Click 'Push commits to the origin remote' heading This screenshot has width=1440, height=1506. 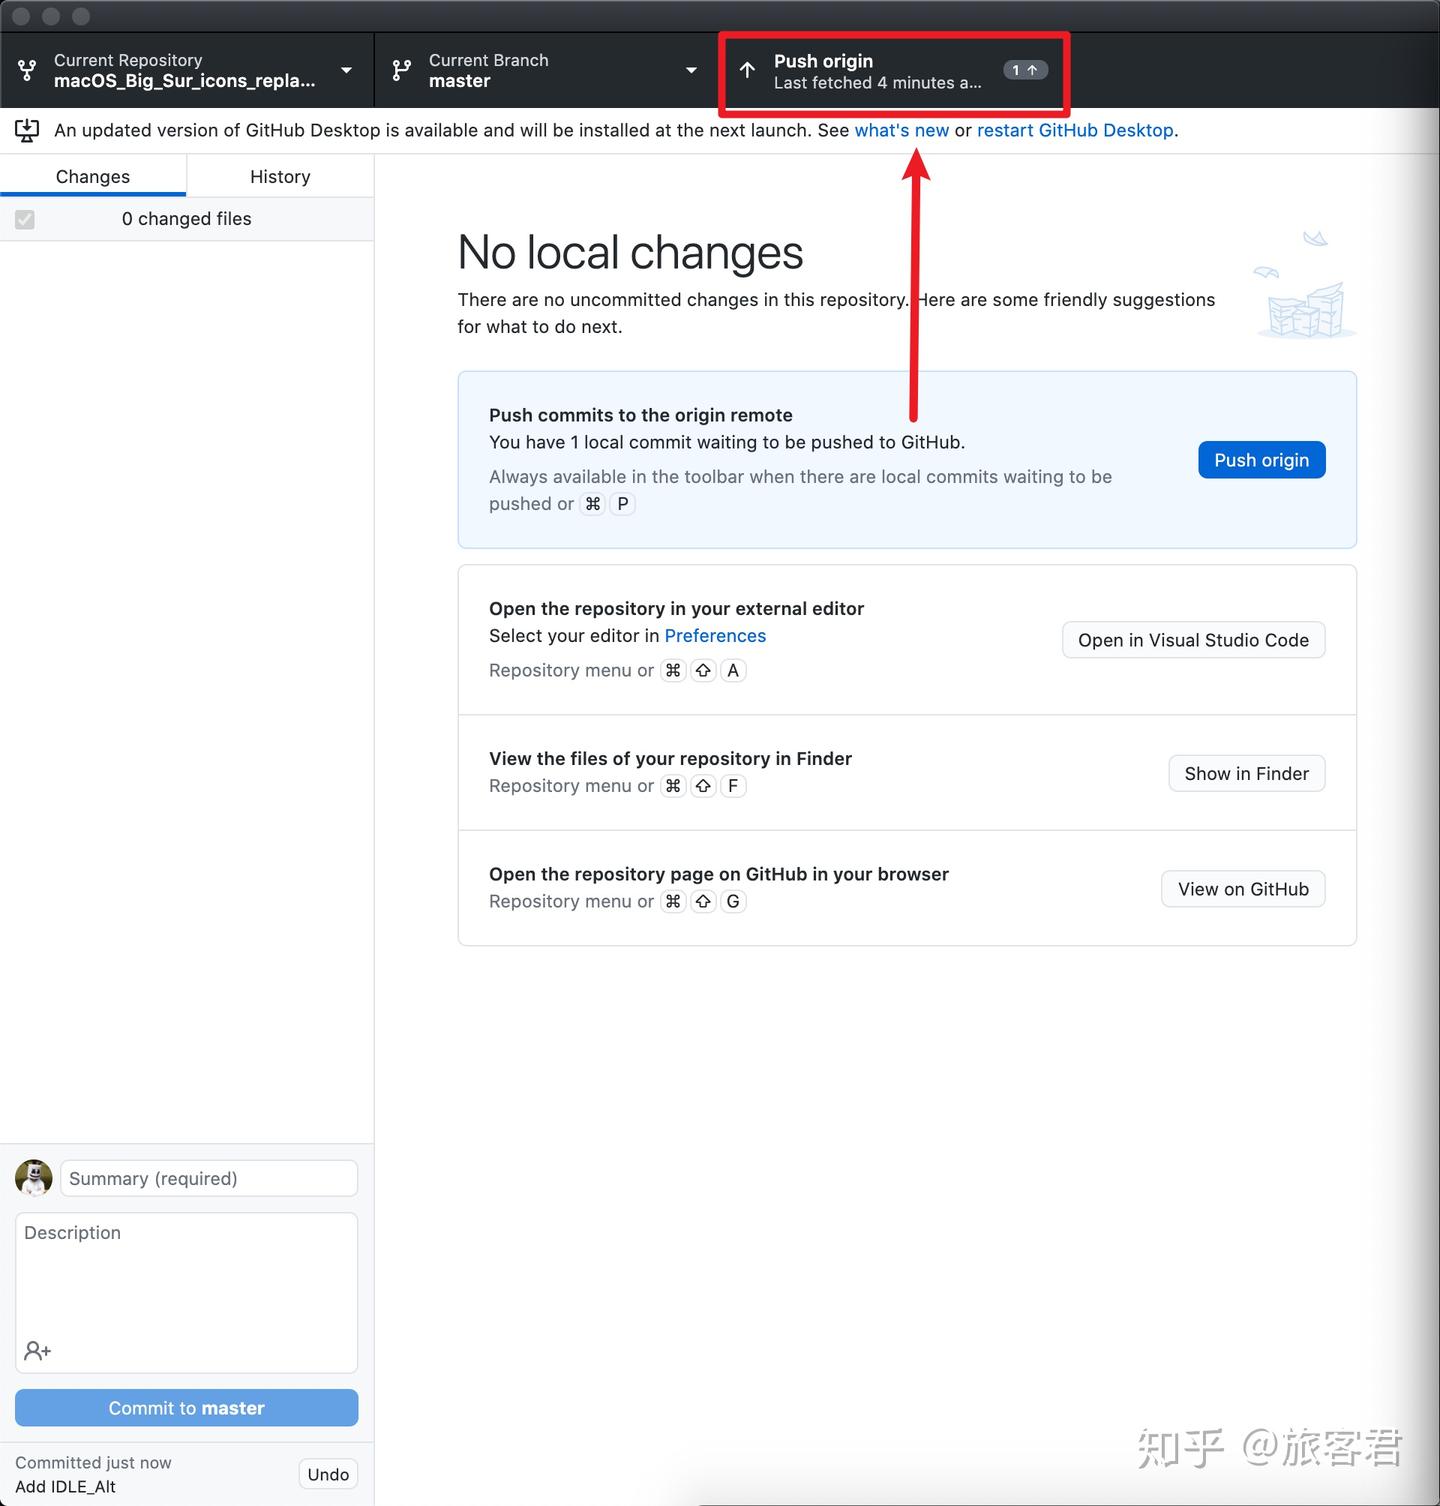pos(641,415)
